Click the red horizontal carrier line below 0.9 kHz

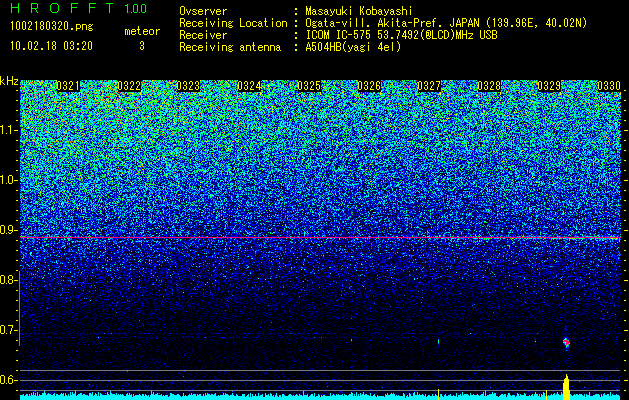320,238
